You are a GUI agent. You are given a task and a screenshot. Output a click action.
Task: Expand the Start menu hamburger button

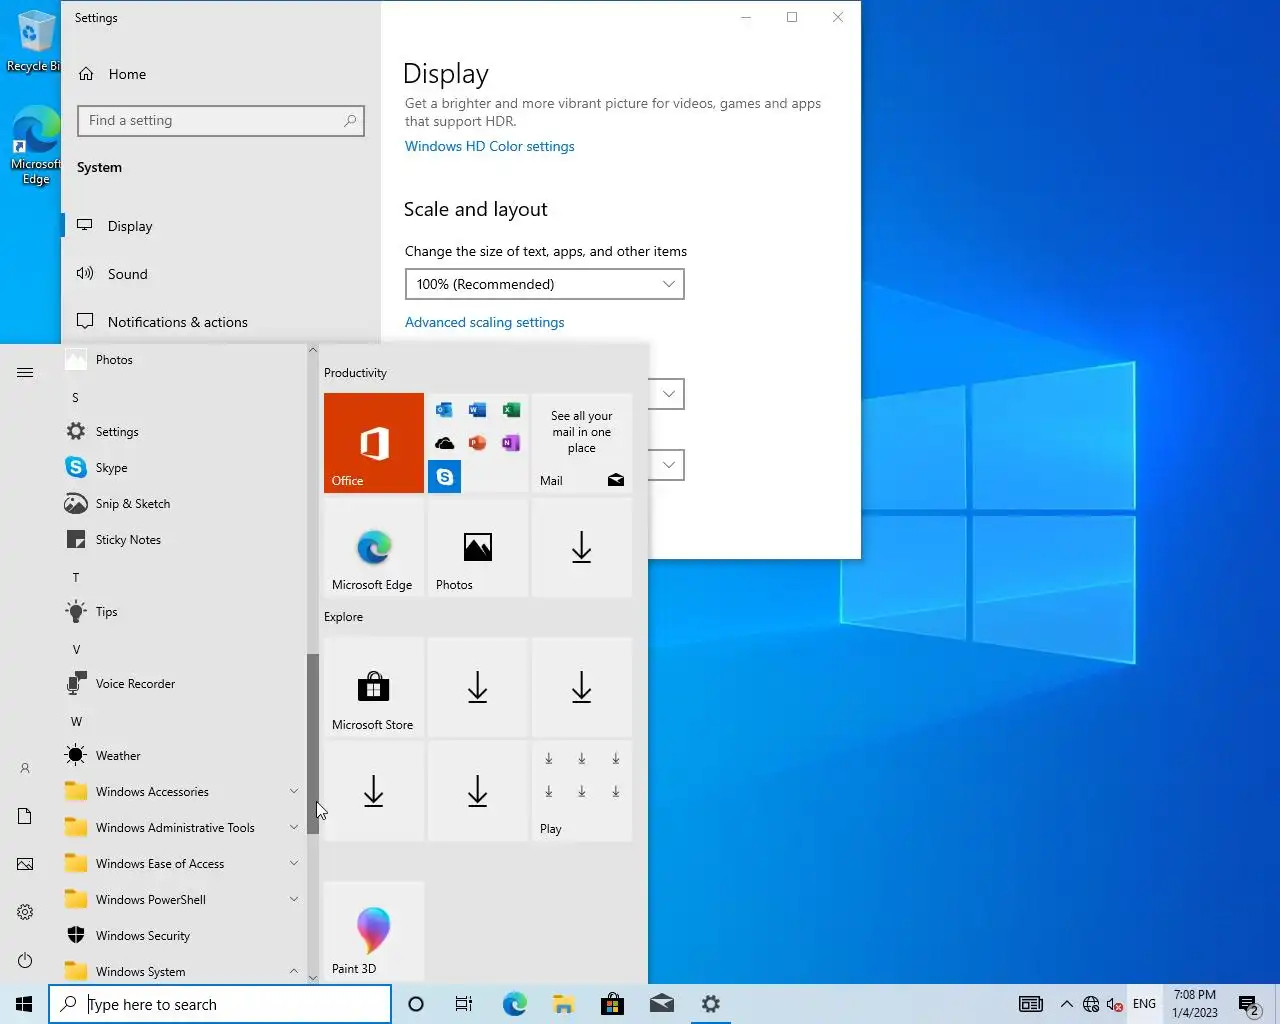[x=25, y=373]
